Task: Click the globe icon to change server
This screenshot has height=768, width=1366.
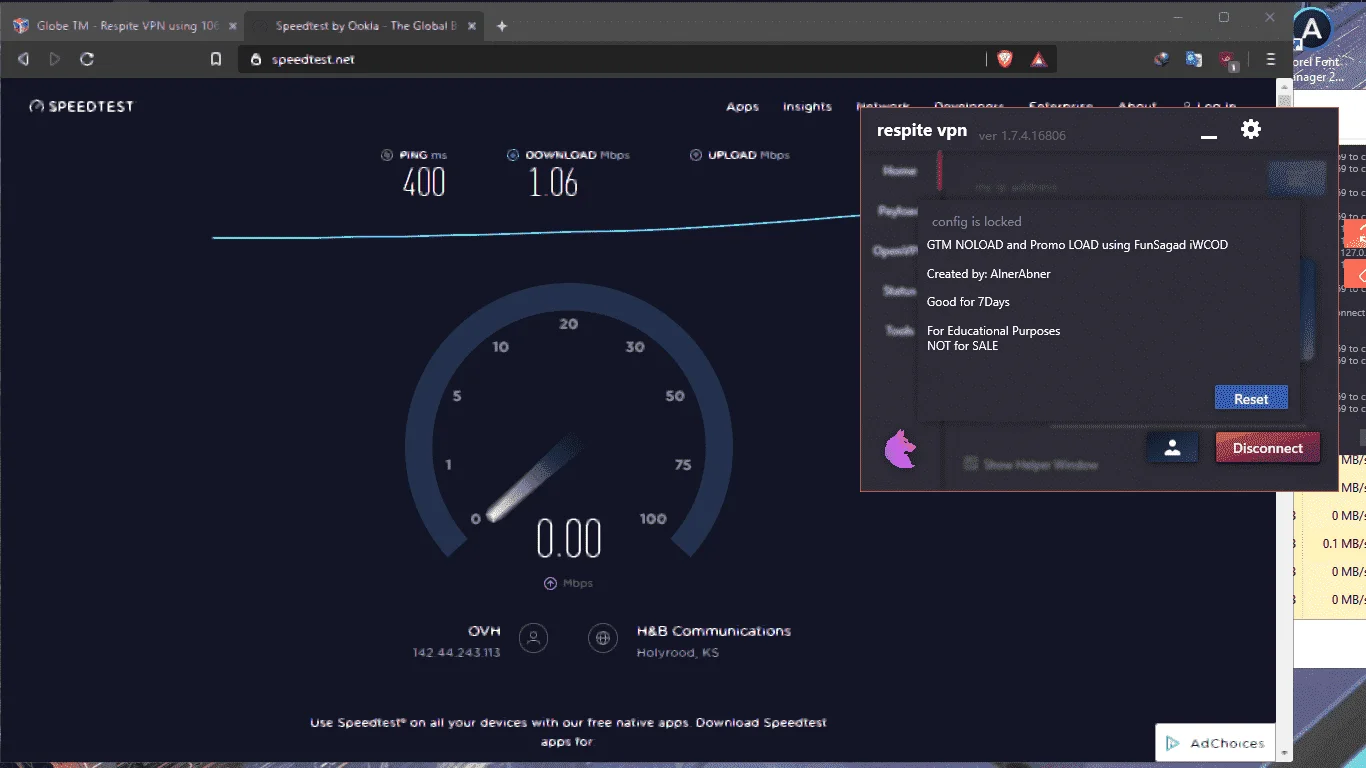Action: coord(603,638)
